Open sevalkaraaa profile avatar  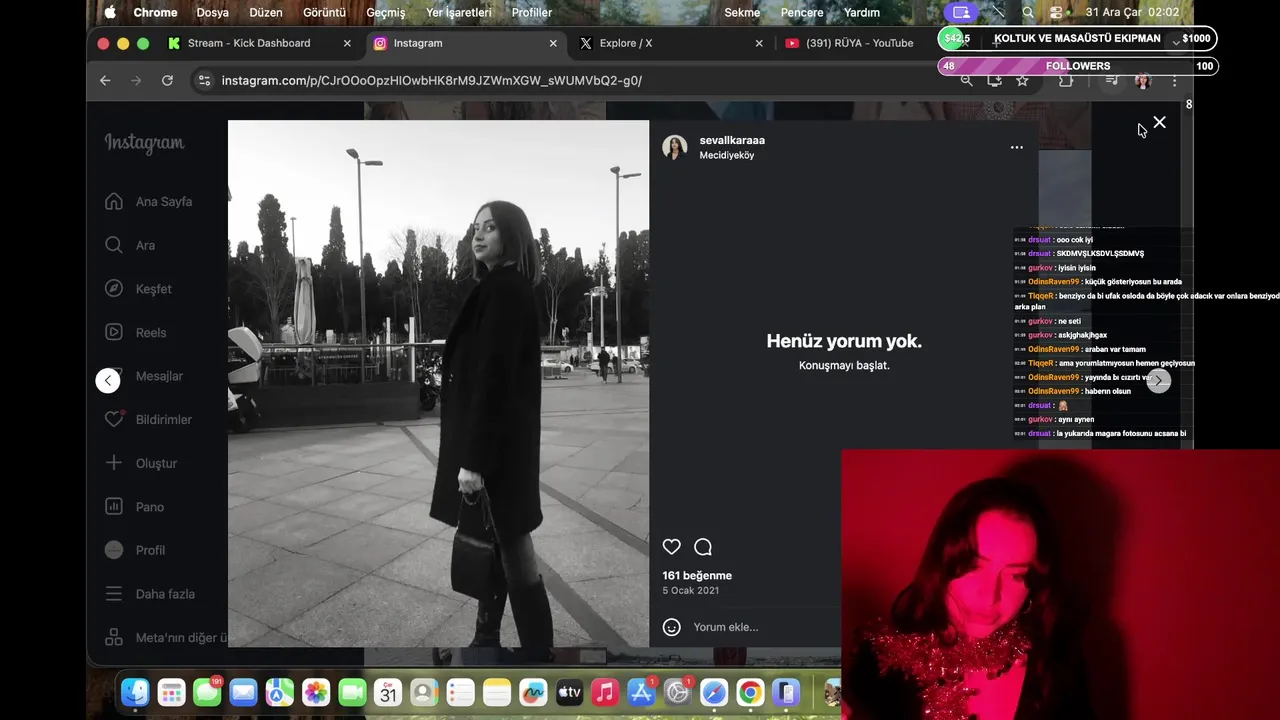(x=675, y=147)
